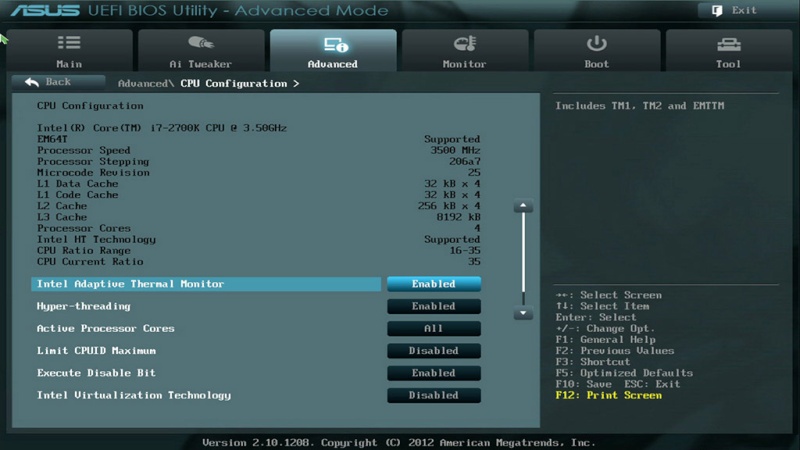Click the F1: General Help hint
Screen dimensions: 800x450
point(606,340)
